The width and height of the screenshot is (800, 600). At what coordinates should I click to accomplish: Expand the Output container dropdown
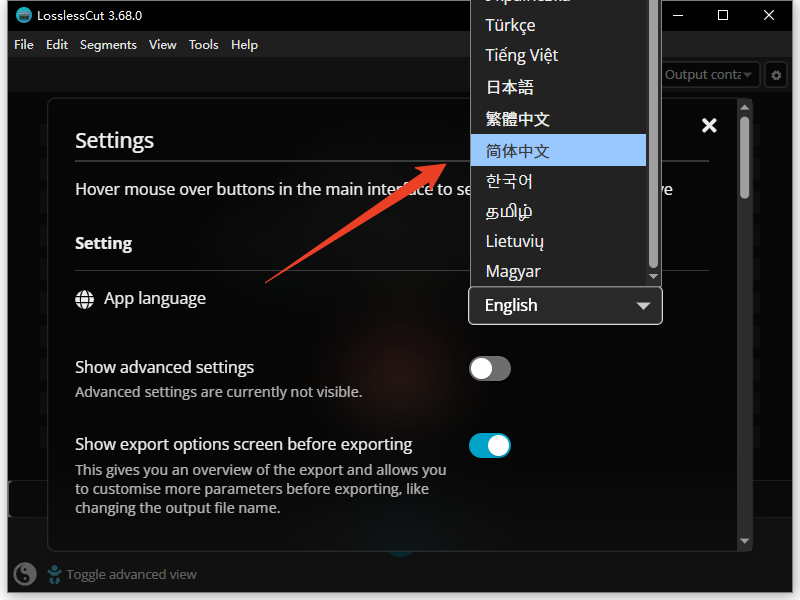709,75
